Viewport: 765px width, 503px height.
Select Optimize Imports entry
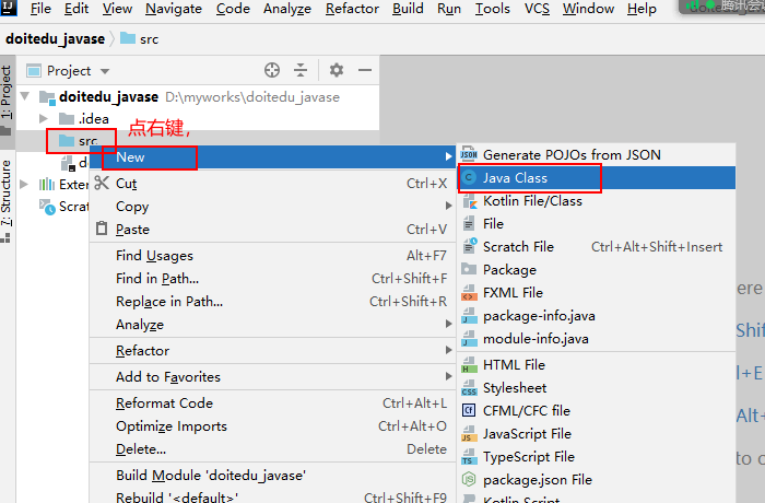click(x=272, y=426)
